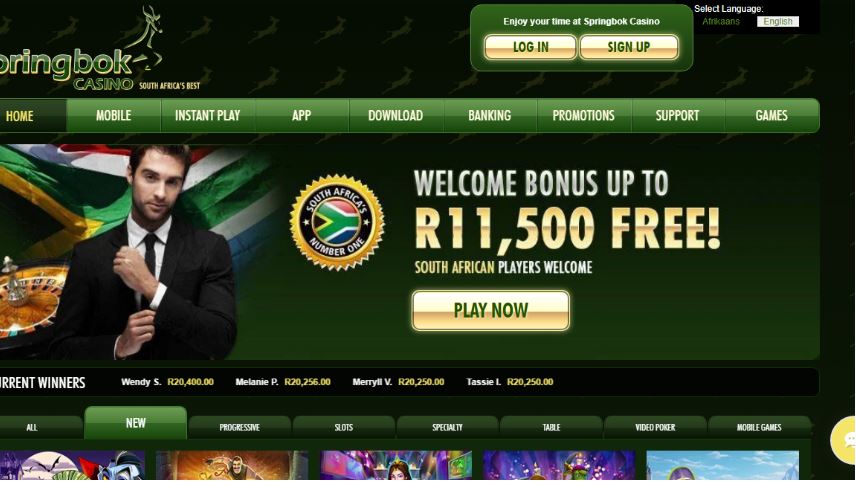
Task: Switch language to Afrikaans
Action: pos(721,21)
